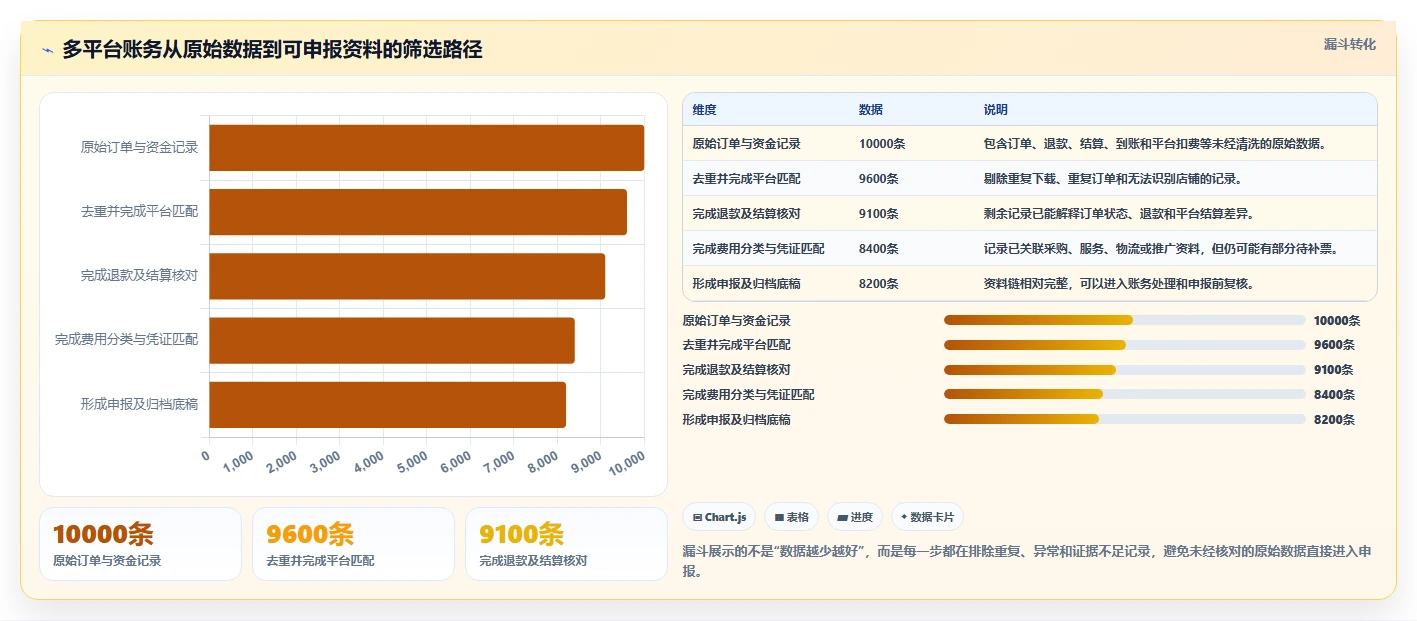Click the 完成退款及结算核对 bar in the chart
1417x621 pixels.
407,276
